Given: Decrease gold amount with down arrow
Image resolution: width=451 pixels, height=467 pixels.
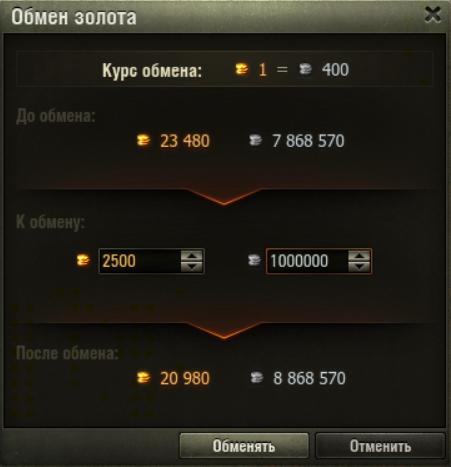Looking at the screenshot, I should 192,266.
